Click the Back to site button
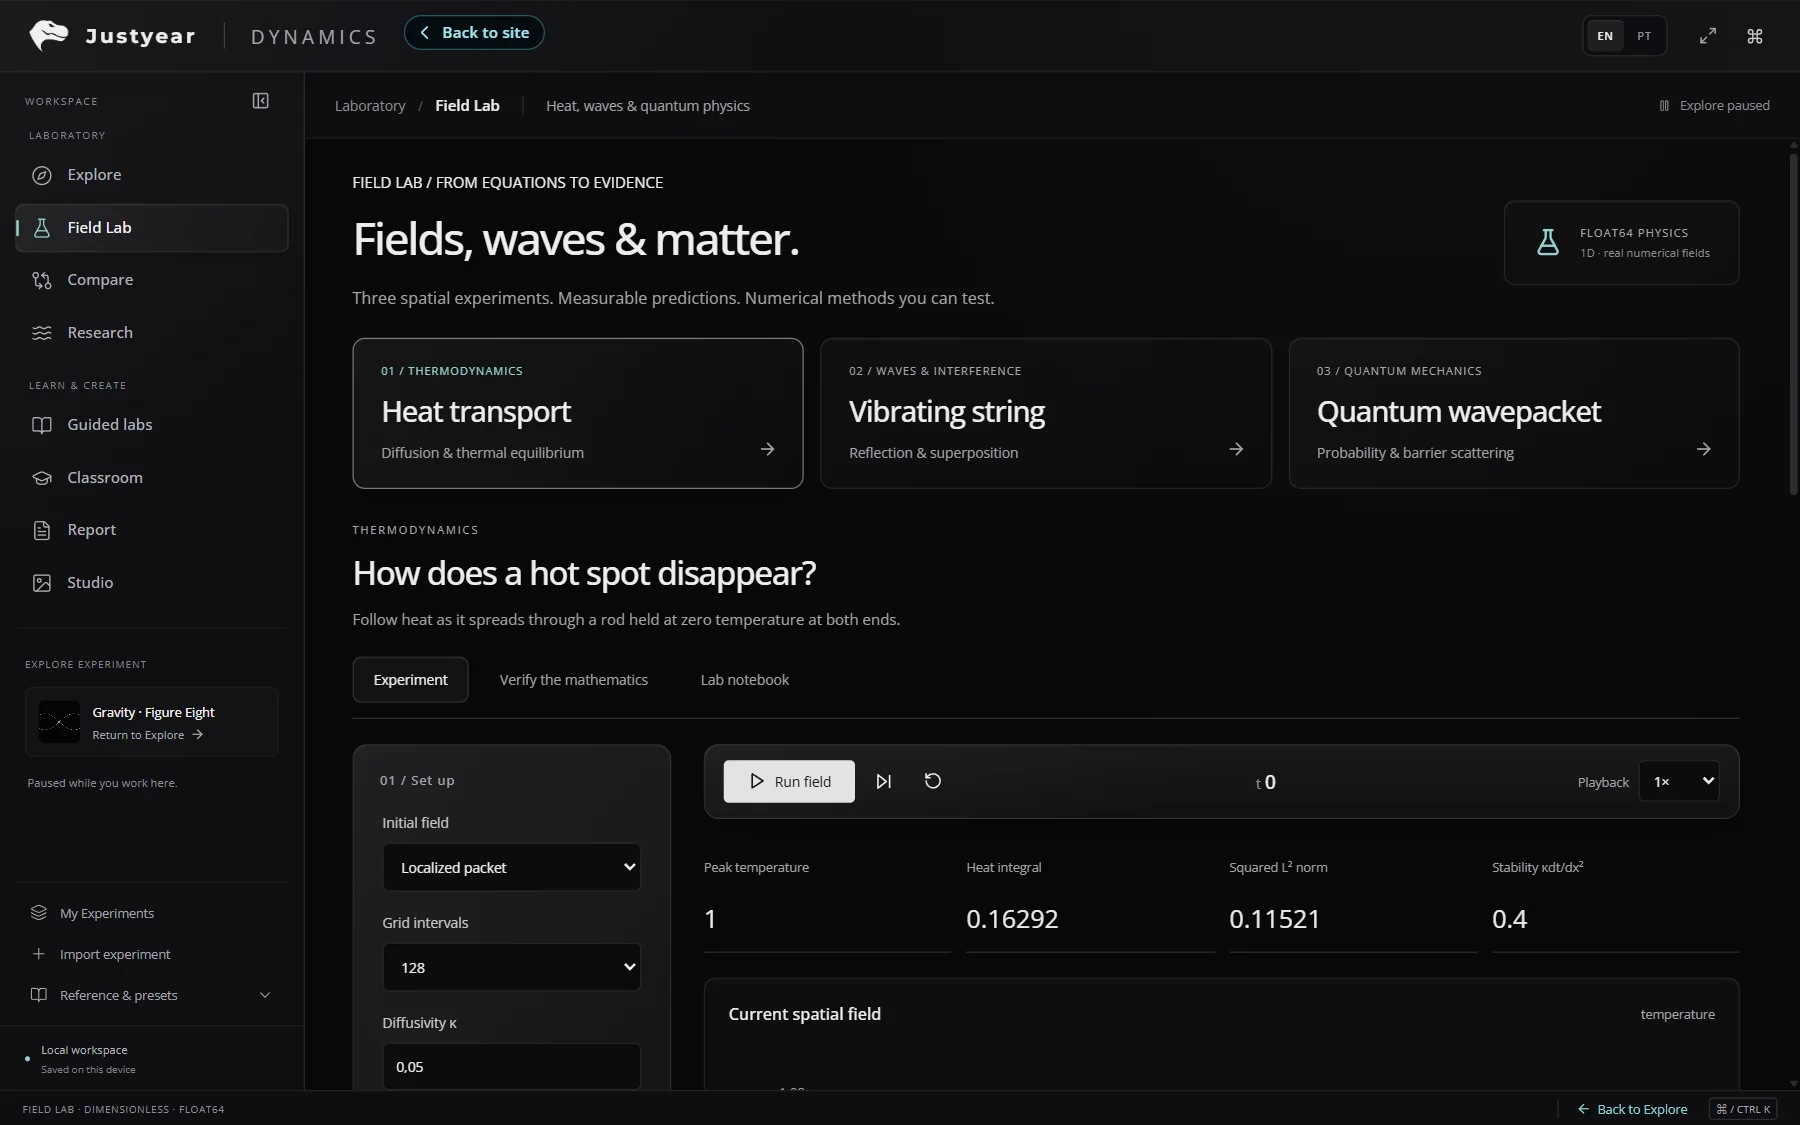The height and width of the screenshot is (1125, 1800). pos(474,33)
